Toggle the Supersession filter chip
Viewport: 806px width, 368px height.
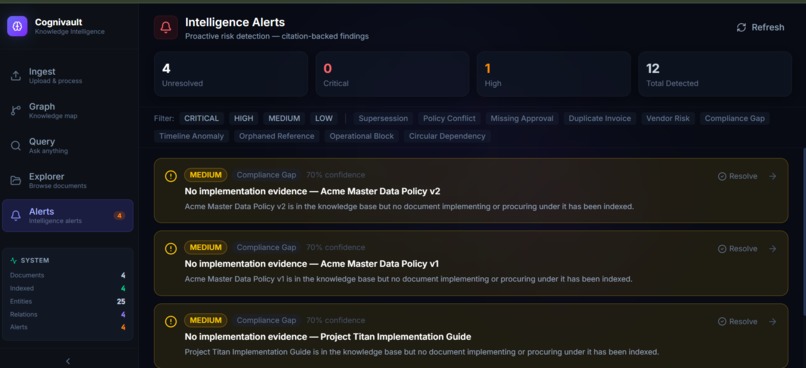[x=383, y=118]
